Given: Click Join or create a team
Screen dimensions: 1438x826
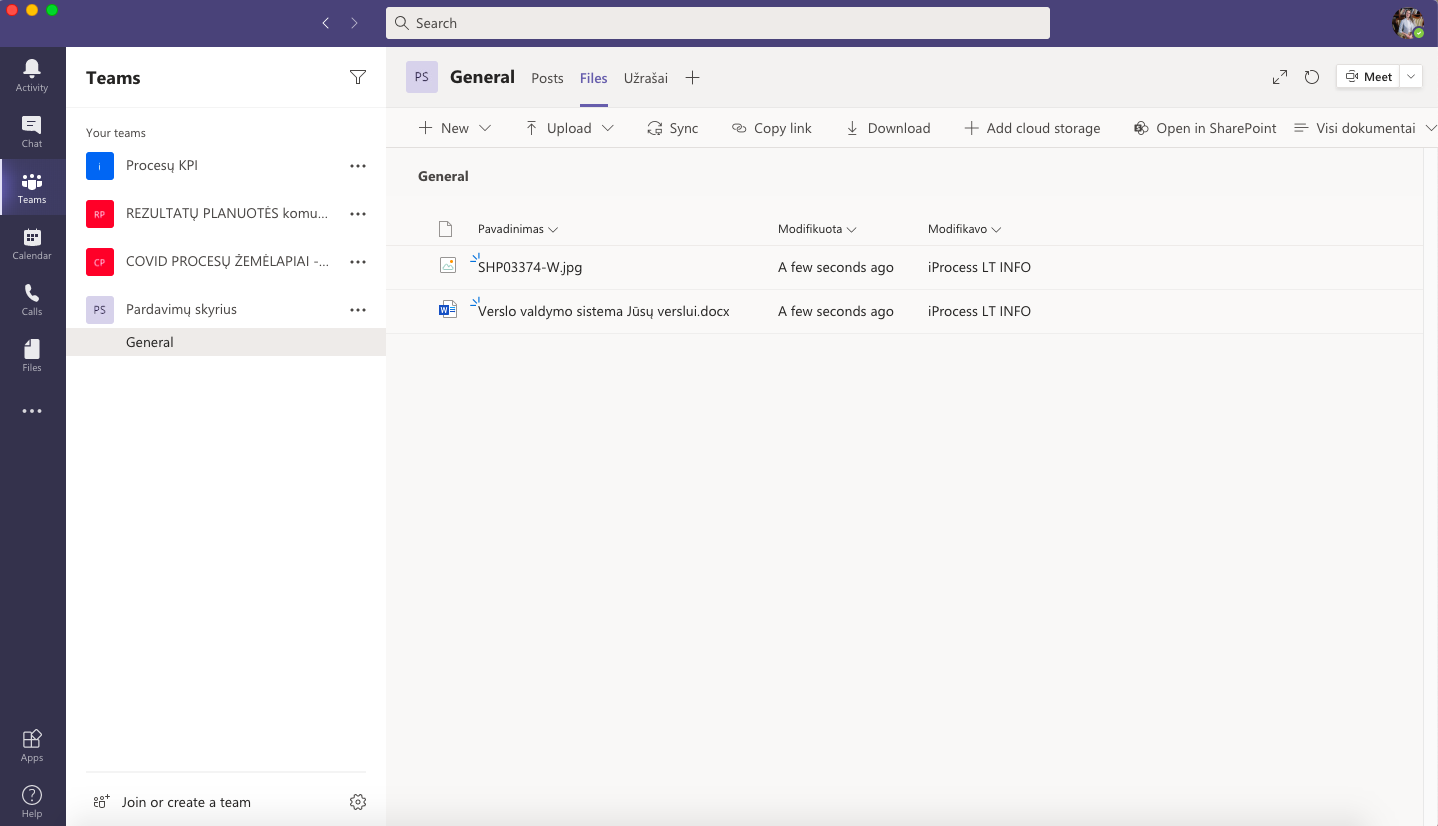Looking at the screenshot, I should pos(172,802).
